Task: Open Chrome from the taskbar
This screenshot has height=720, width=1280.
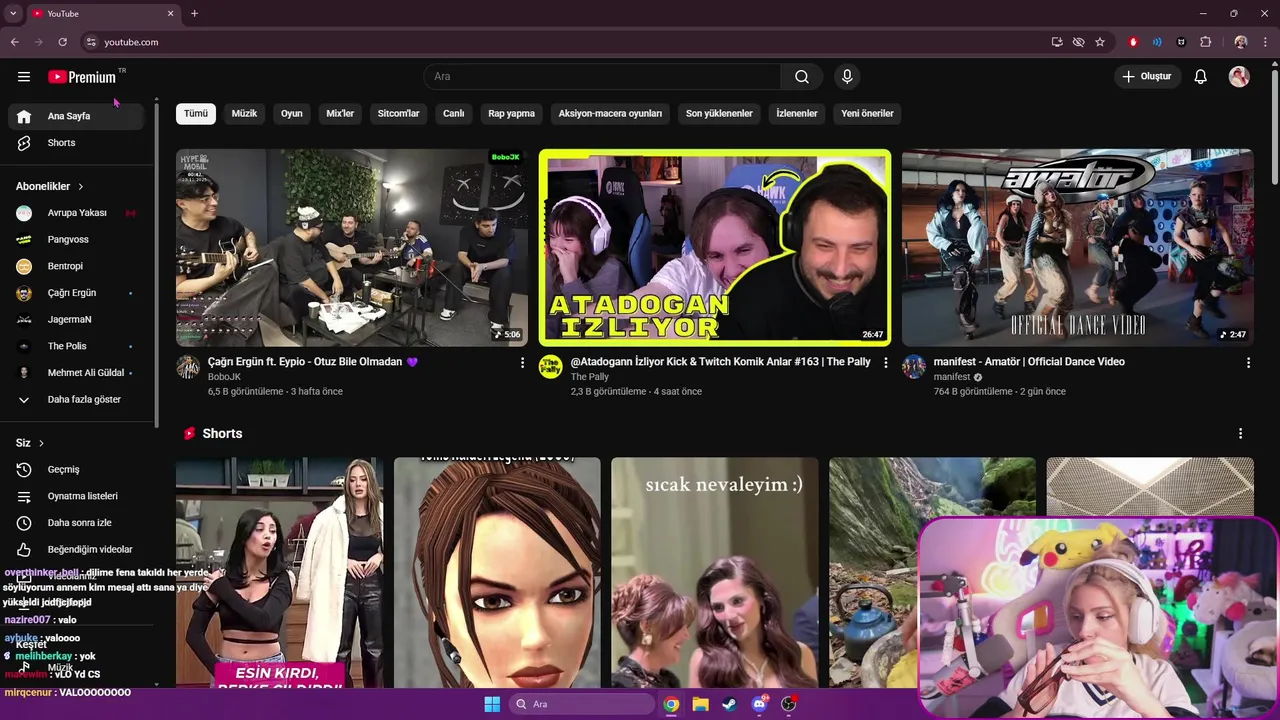Action: [x=671, y=704]
